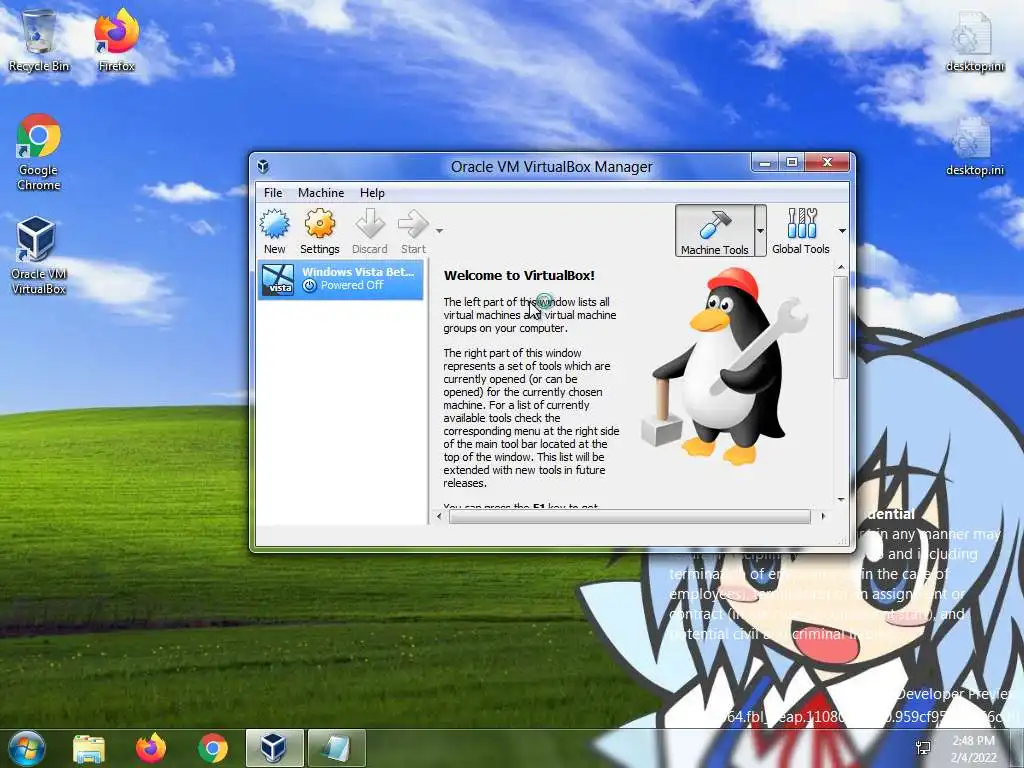Select the Machine Tools button

point(714,231)
